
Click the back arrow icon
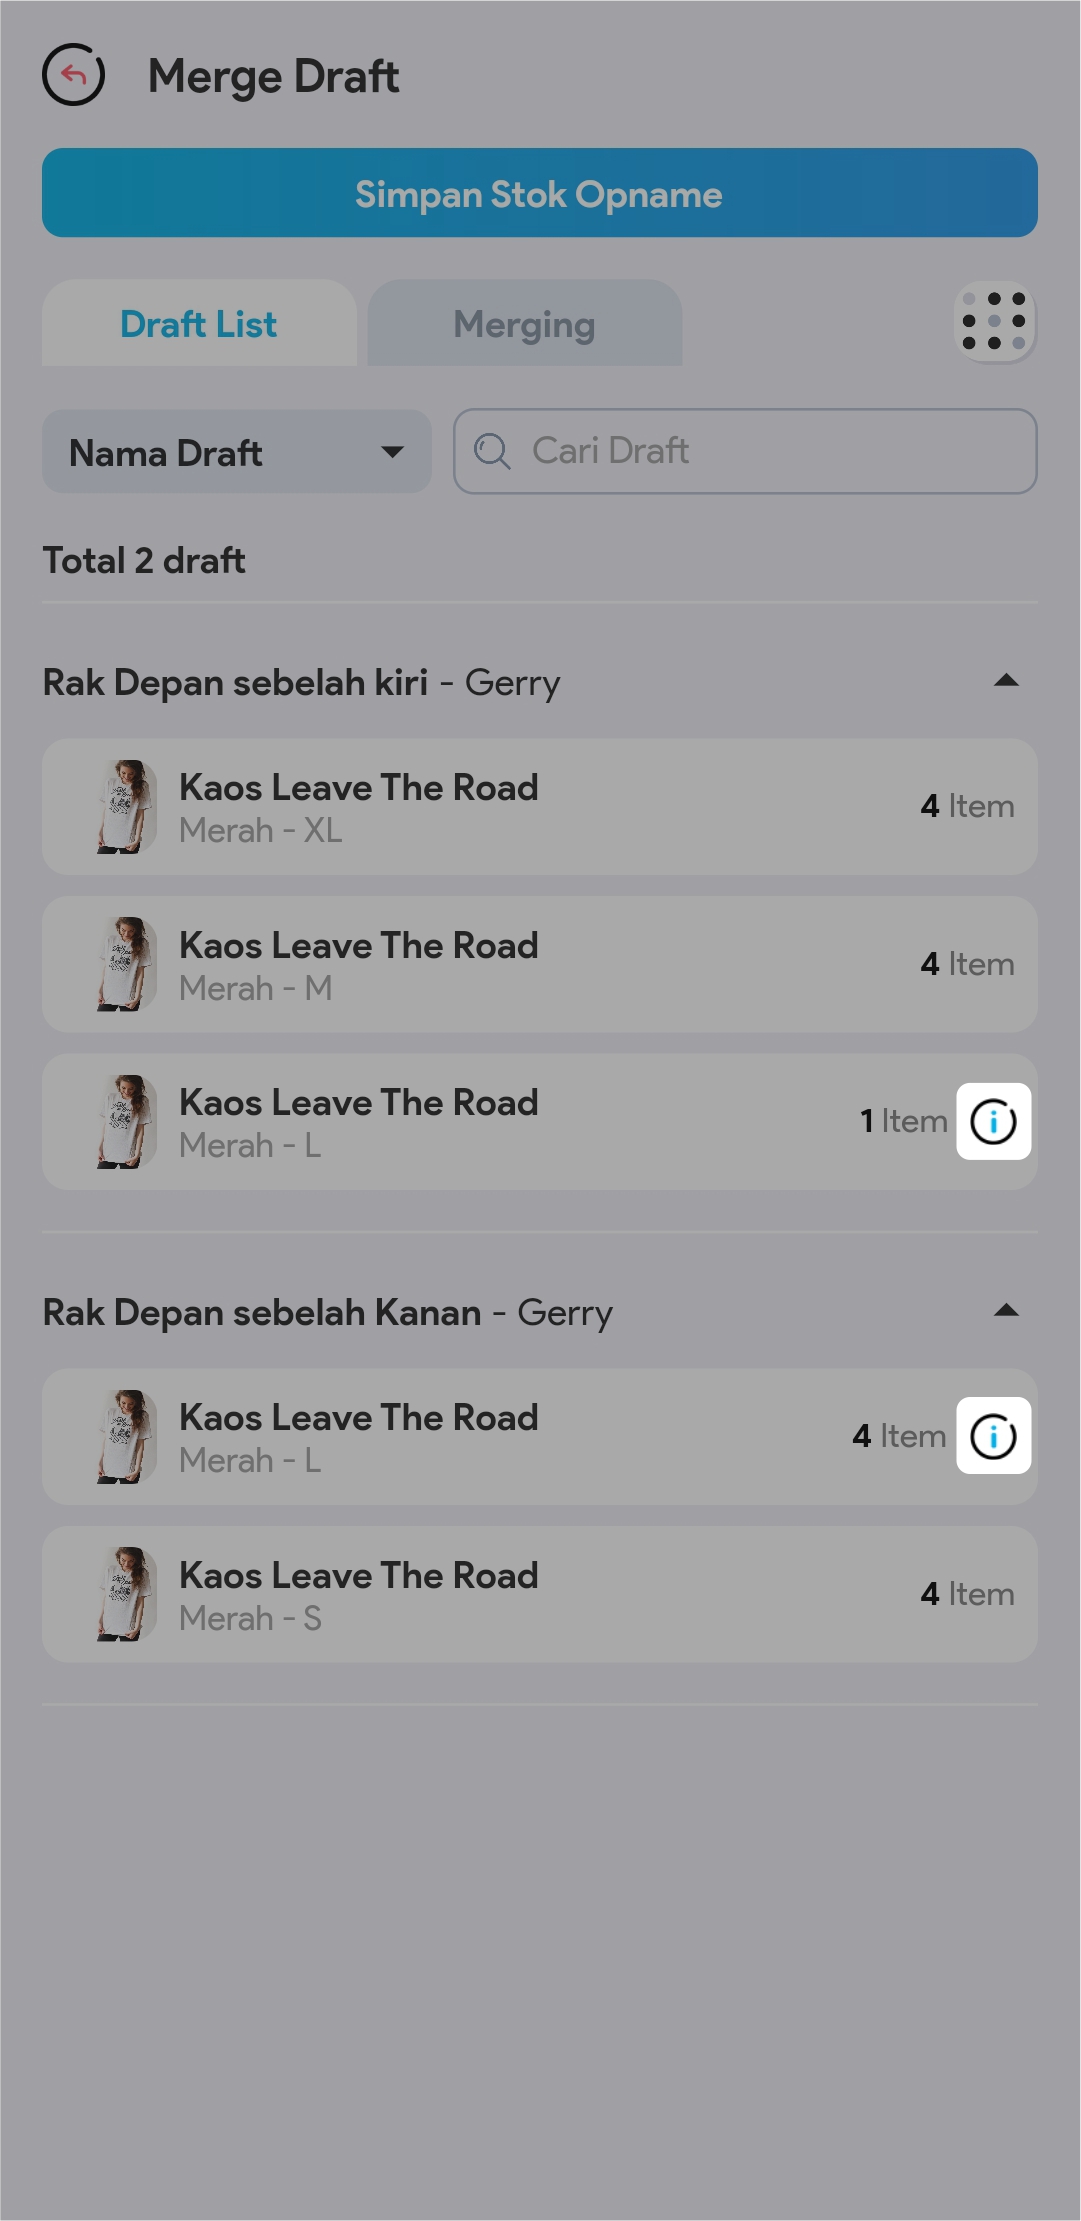tap(73, 75)
